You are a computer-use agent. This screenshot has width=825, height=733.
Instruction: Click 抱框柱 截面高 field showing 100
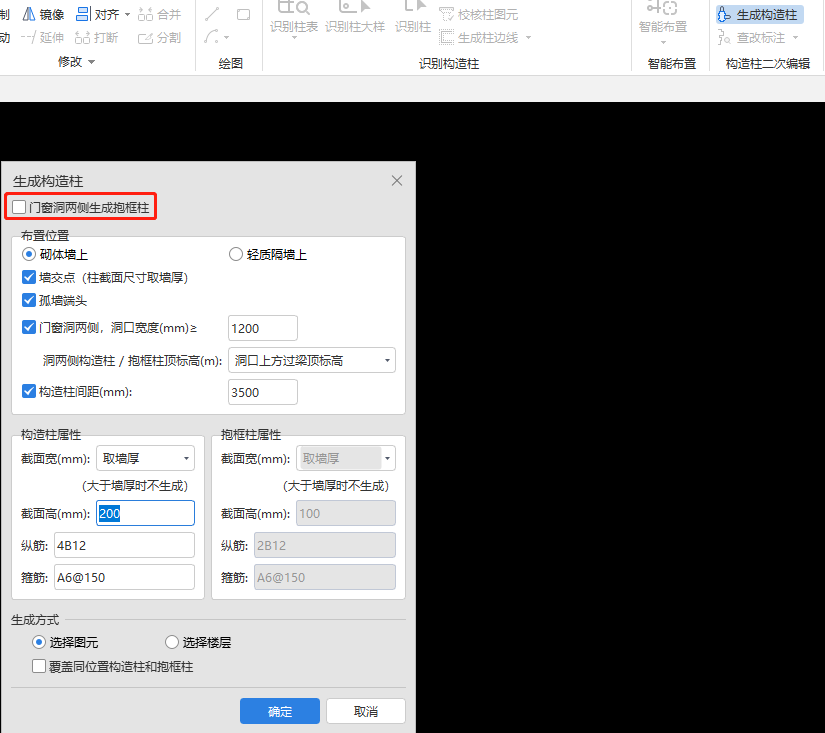[346, 514]
